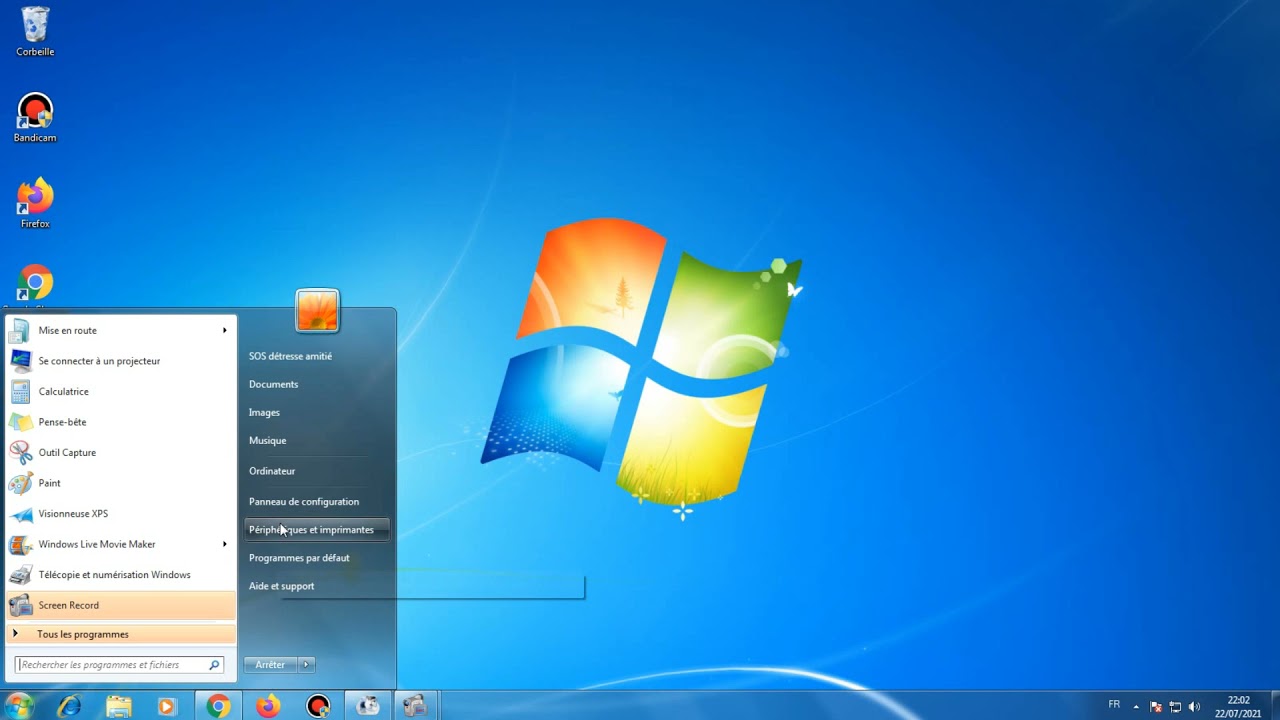Image resolution: width=1280 pixels, height=720 pixels.
Task: Open Action Center flag icon in tray
Action: [x=1156, y=707]
